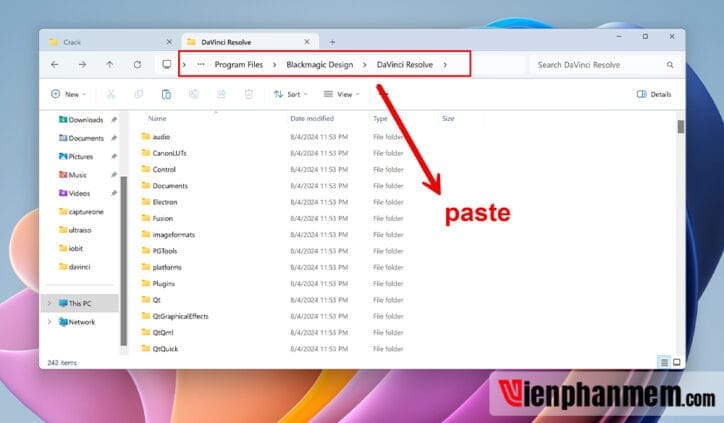Open the New dropdown menu

coord(68,94)
